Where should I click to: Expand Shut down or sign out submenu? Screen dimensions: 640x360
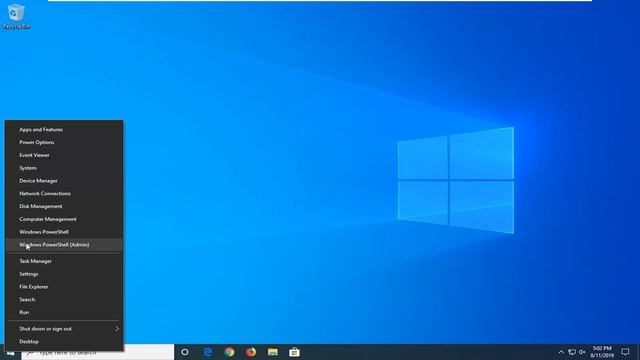click(x=64, y=329)
